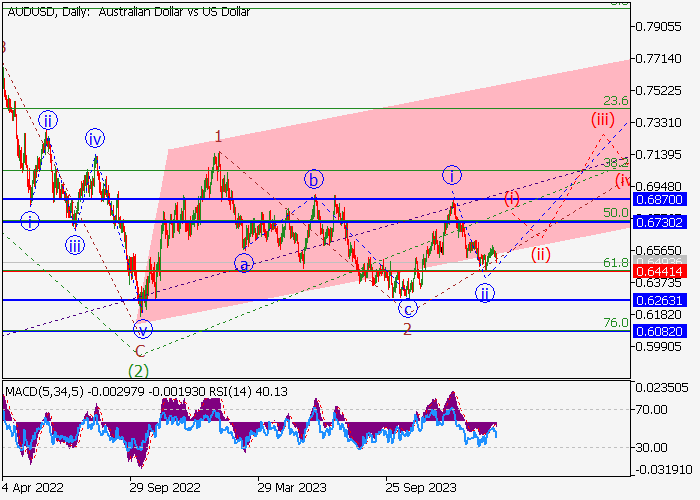Click the 0.69480 price axis label

[x=658, y=186]
